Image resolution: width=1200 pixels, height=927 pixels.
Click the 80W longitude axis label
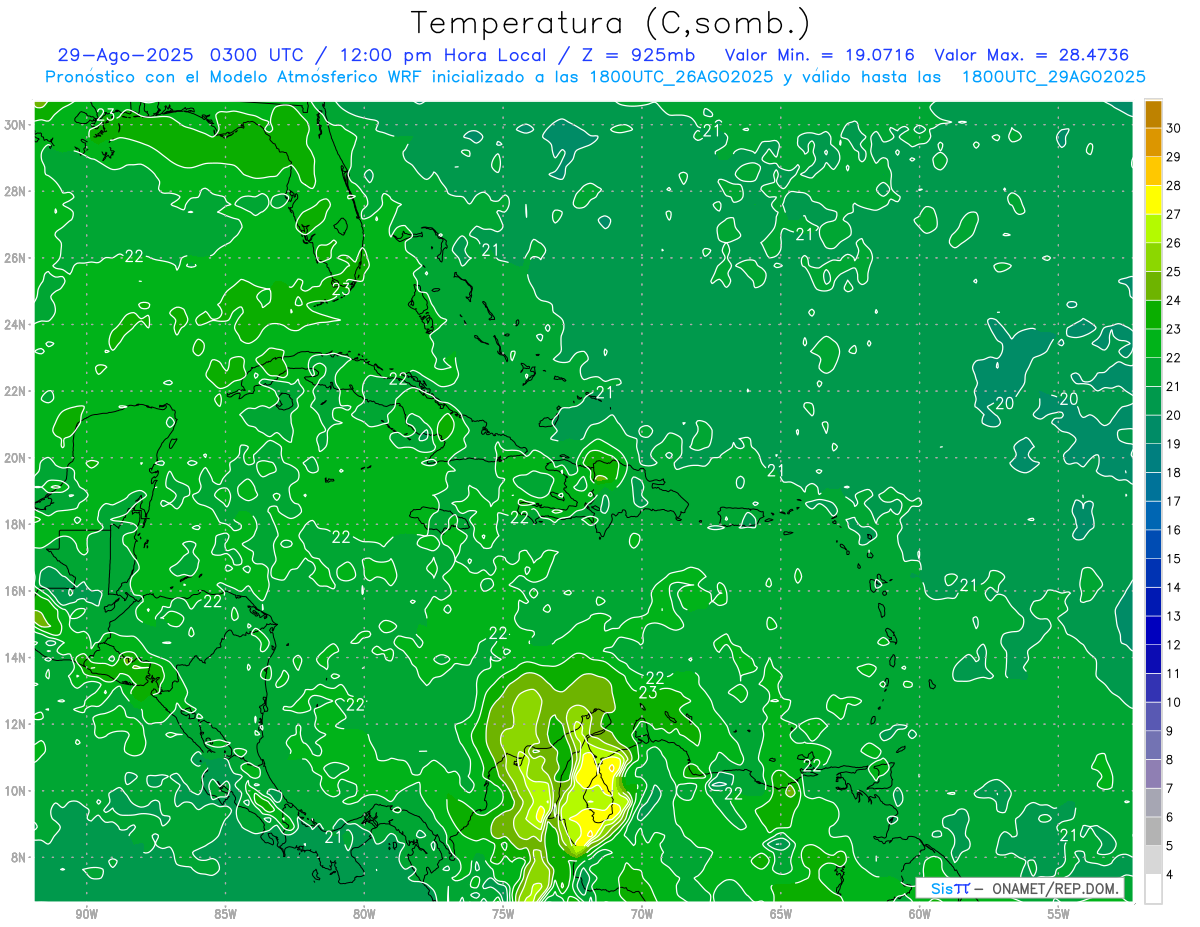click(x=364, y=914)
